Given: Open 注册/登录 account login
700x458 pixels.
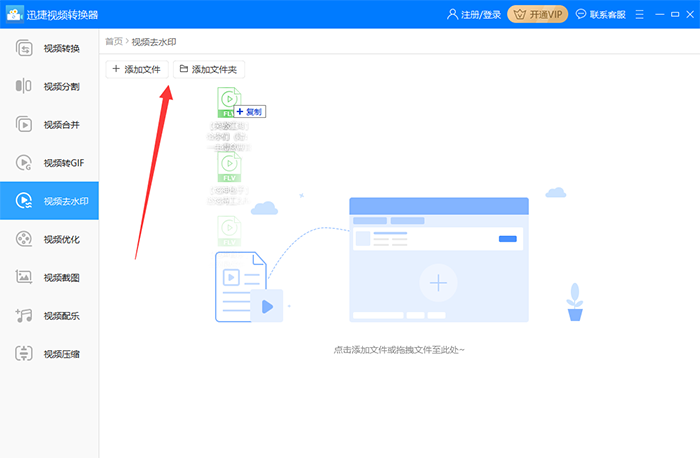Looking at the screenshot, I should coord(474,15).
